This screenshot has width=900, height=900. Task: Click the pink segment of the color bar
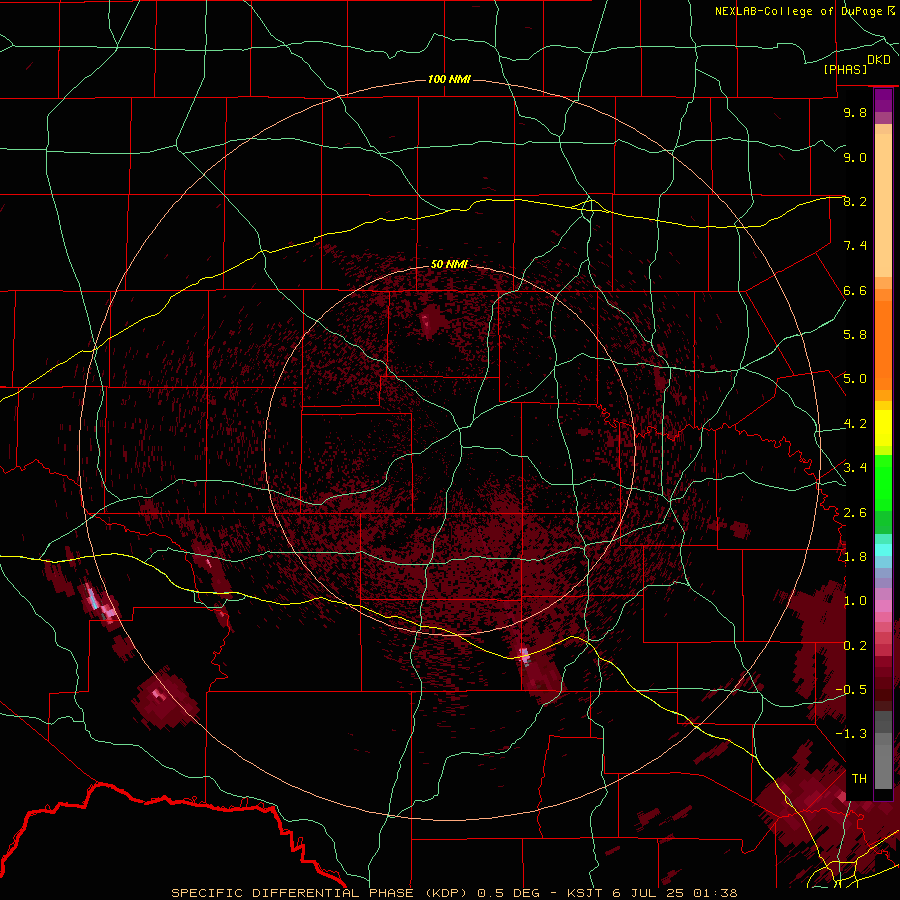click(x=883, y=606)
